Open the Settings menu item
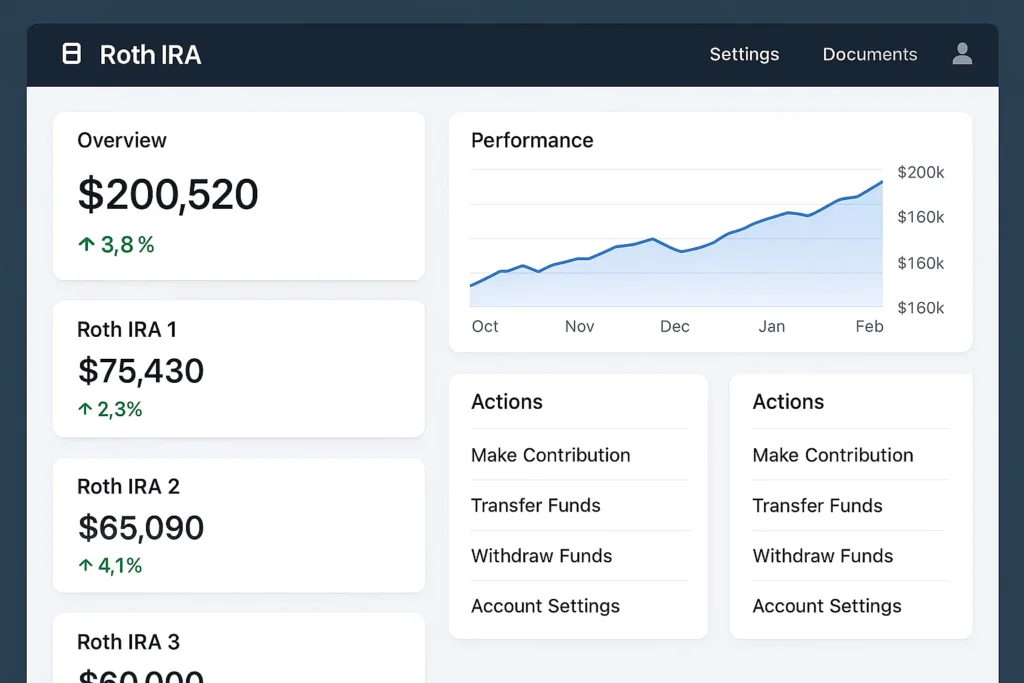 click(x=744, y=54)
